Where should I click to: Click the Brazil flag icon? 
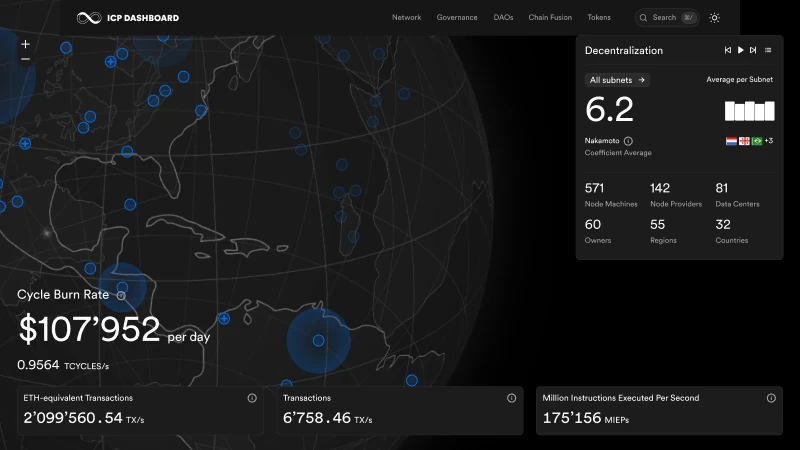coord(757,141)
